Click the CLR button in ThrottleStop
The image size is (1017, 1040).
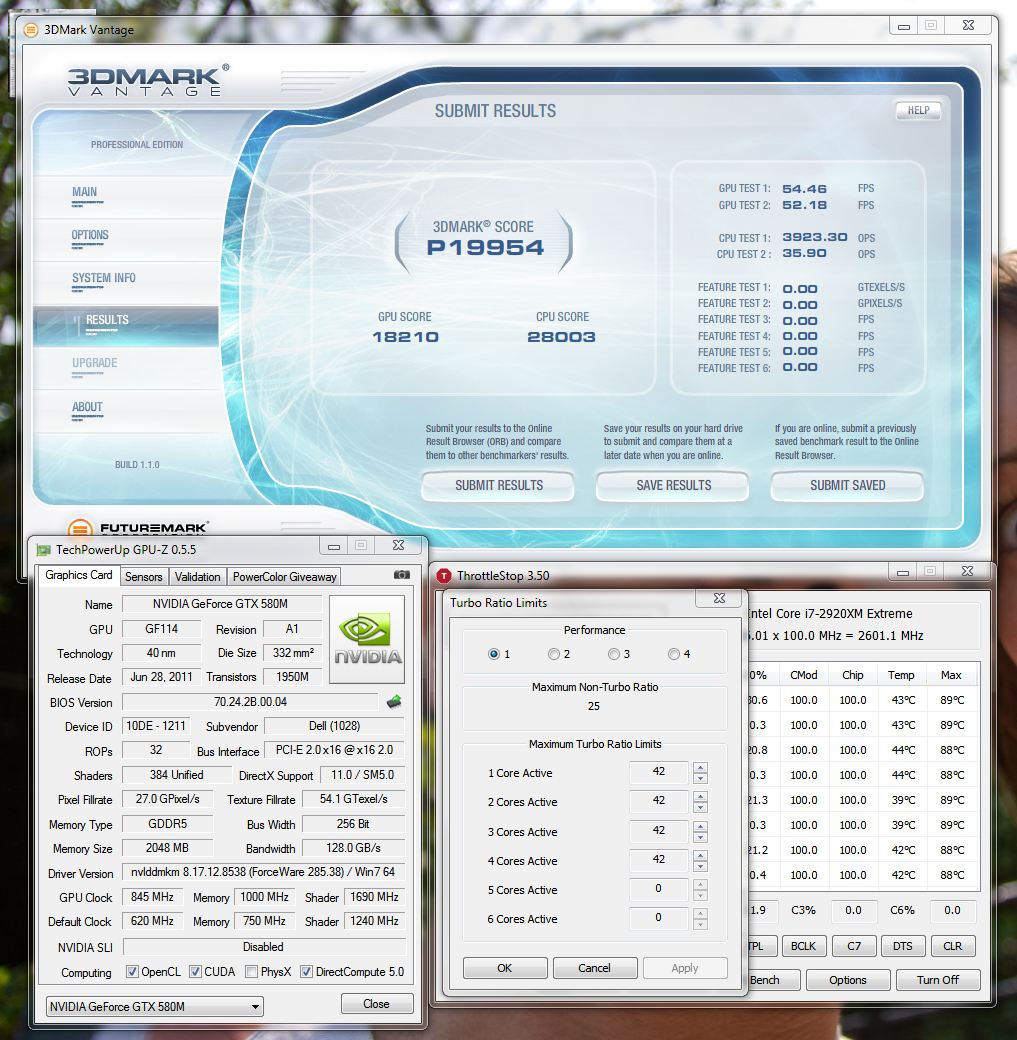(953, 946)
